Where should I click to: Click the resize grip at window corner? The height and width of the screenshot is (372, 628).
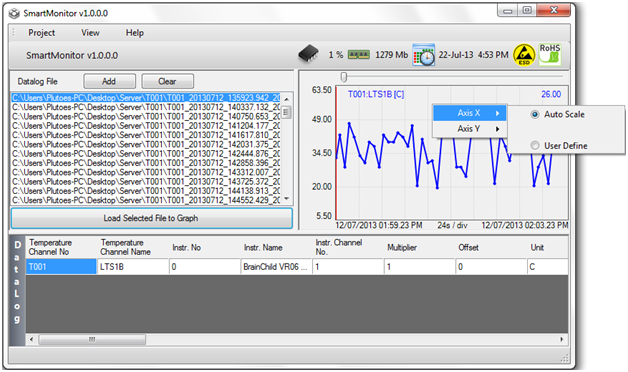tap(565, 358)
